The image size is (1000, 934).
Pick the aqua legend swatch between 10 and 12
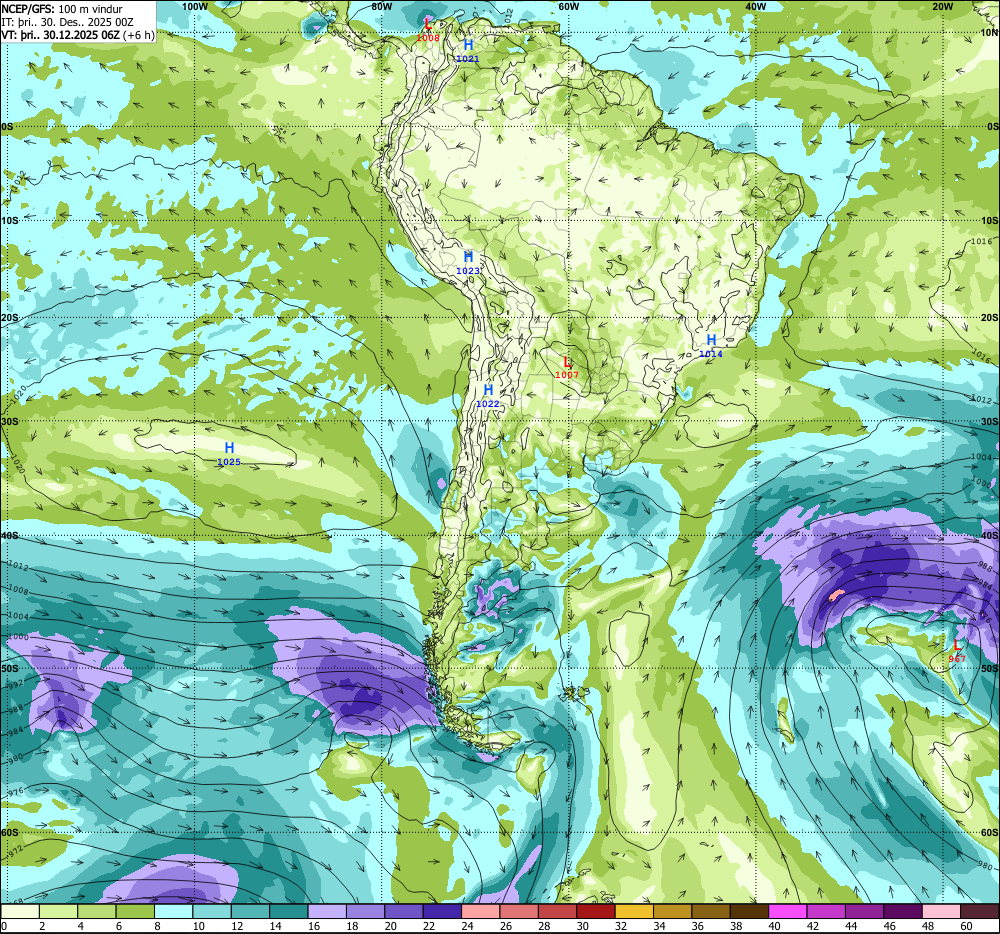coord(212,911)
